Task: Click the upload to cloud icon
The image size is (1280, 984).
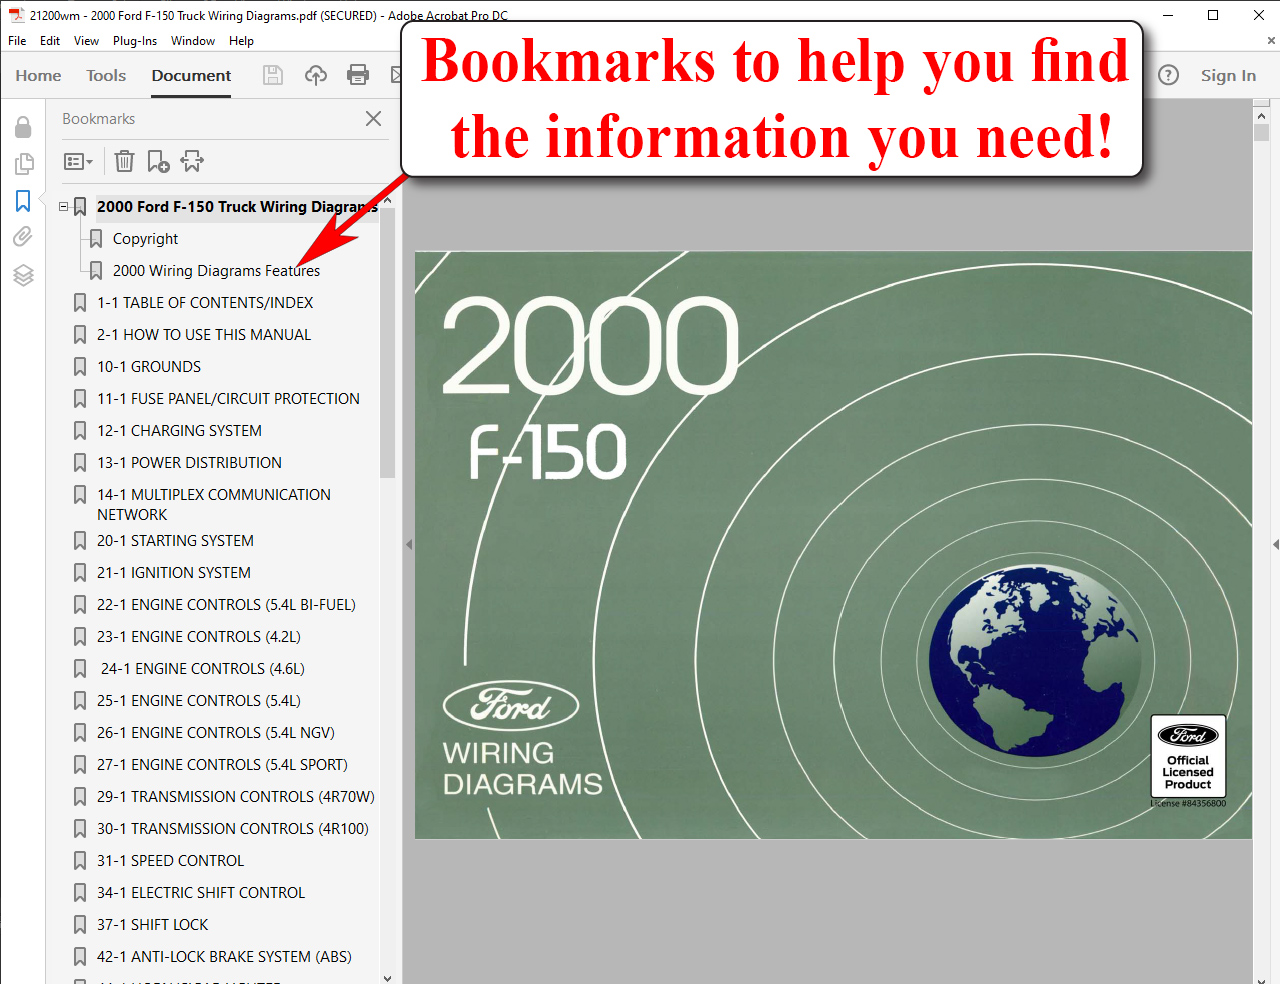Action: (316, 75)
